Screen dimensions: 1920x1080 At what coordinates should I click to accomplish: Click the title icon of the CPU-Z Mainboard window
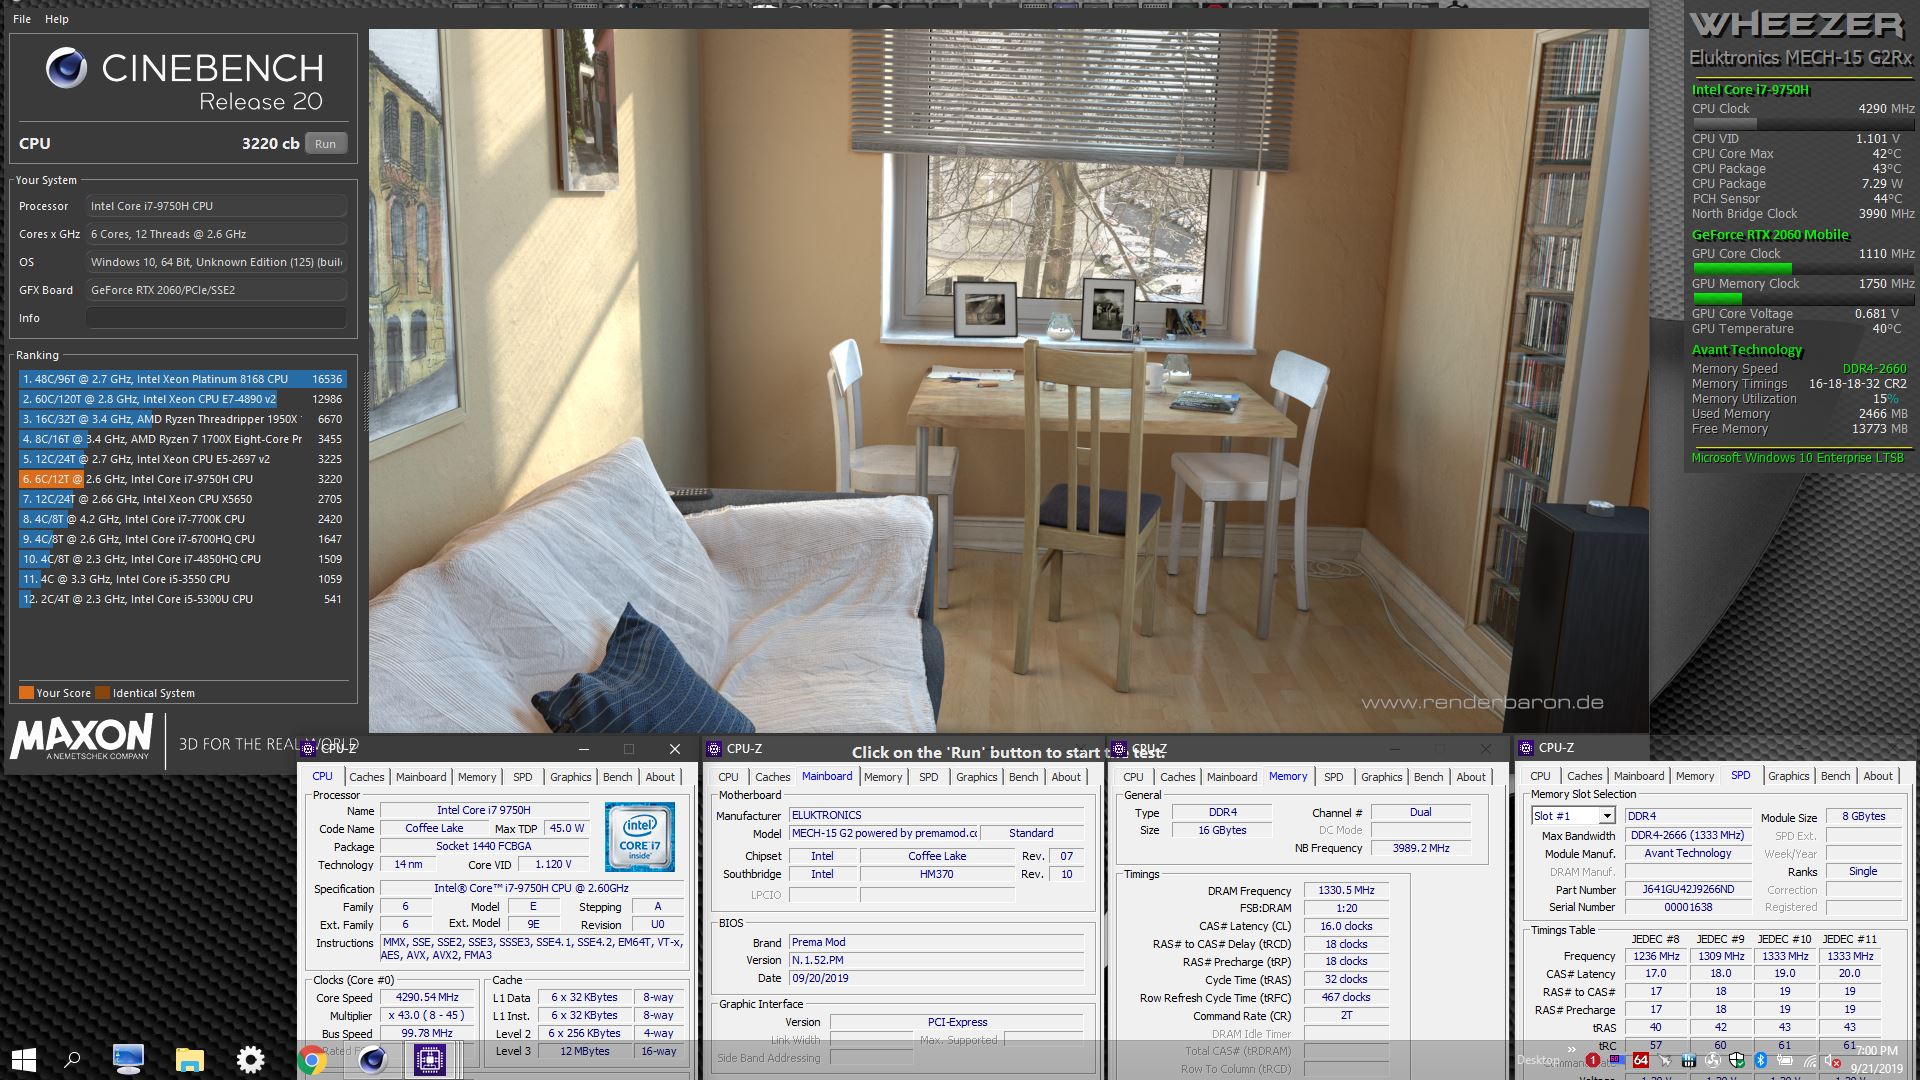tap(714, 748)
